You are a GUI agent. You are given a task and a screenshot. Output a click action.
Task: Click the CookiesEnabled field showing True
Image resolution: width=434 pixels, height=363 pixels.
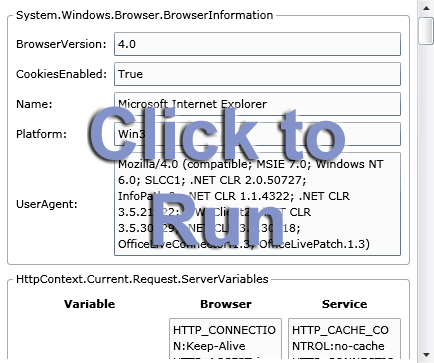(x=257, y=74)
